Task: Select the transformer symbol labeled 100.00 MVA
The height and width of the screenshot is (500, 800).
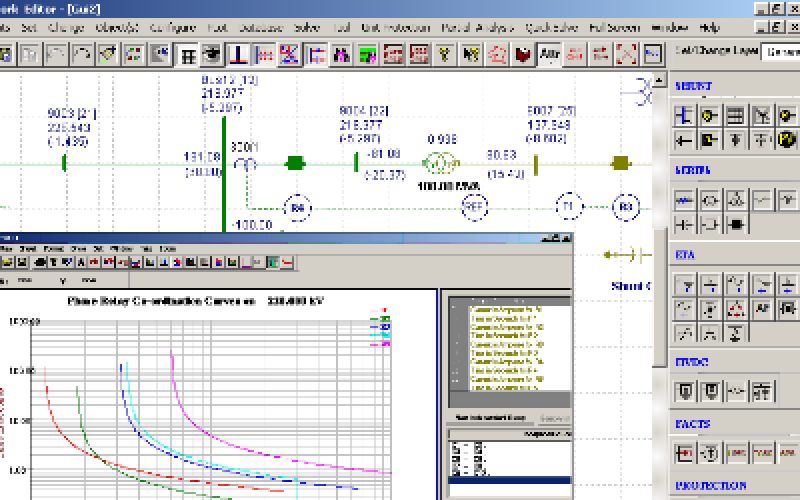Action: (441, 164)
